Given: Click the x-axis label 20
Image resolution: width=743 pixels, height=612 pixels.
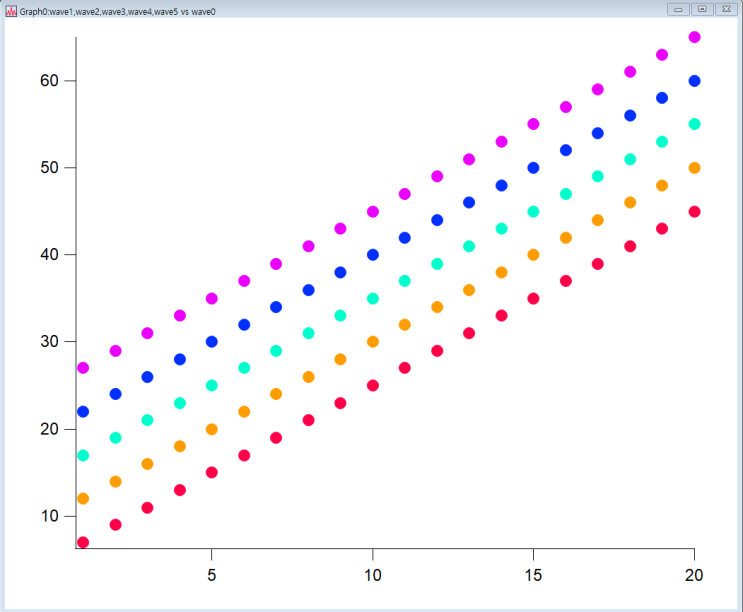Looking at the screenshot, I should (x=694, y=575).
